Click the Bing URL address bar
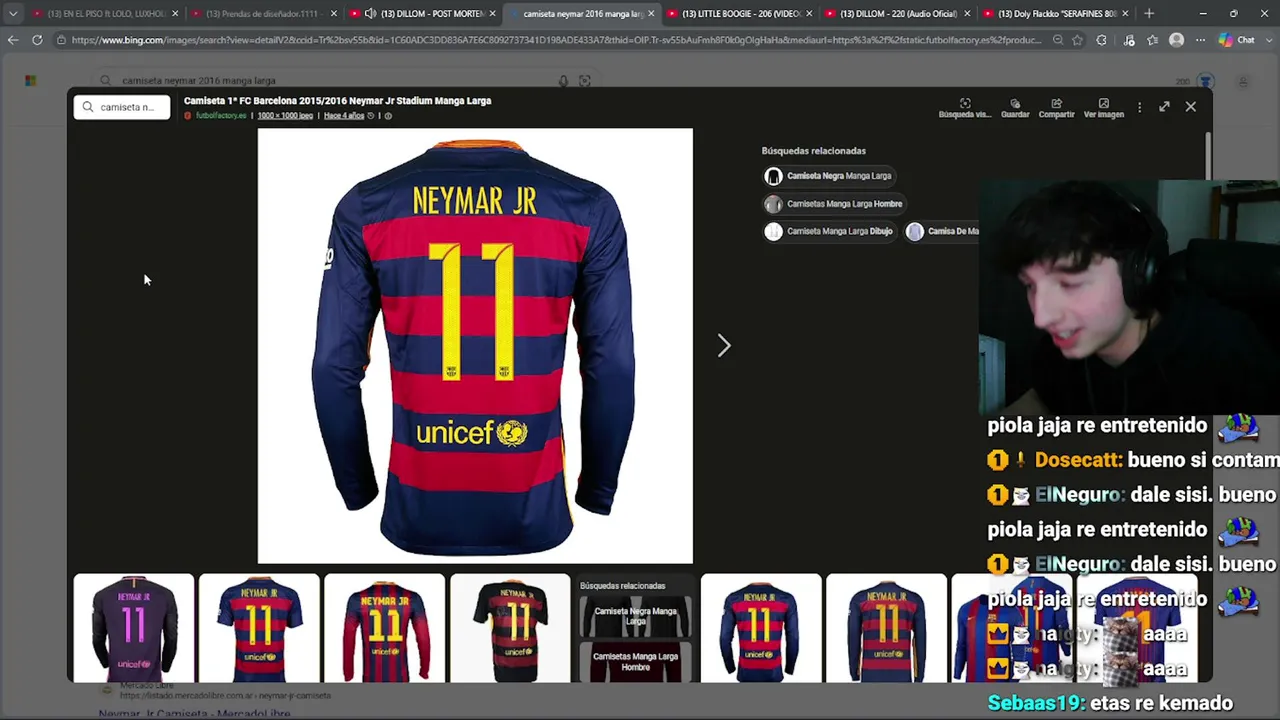This screenshot has width=1280, height=720. click(x=557, y=40)
